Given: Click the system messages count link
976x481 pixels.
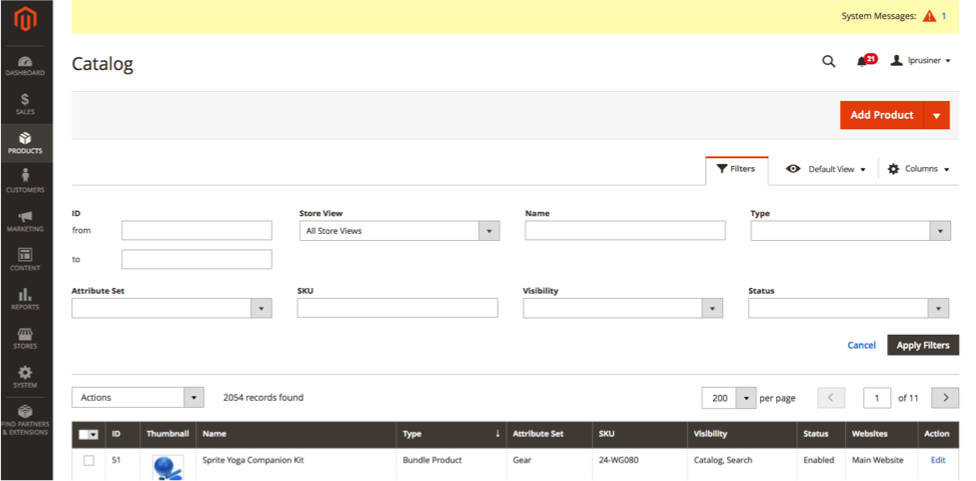Looking at the screenshot, I should tap(944, 16).
